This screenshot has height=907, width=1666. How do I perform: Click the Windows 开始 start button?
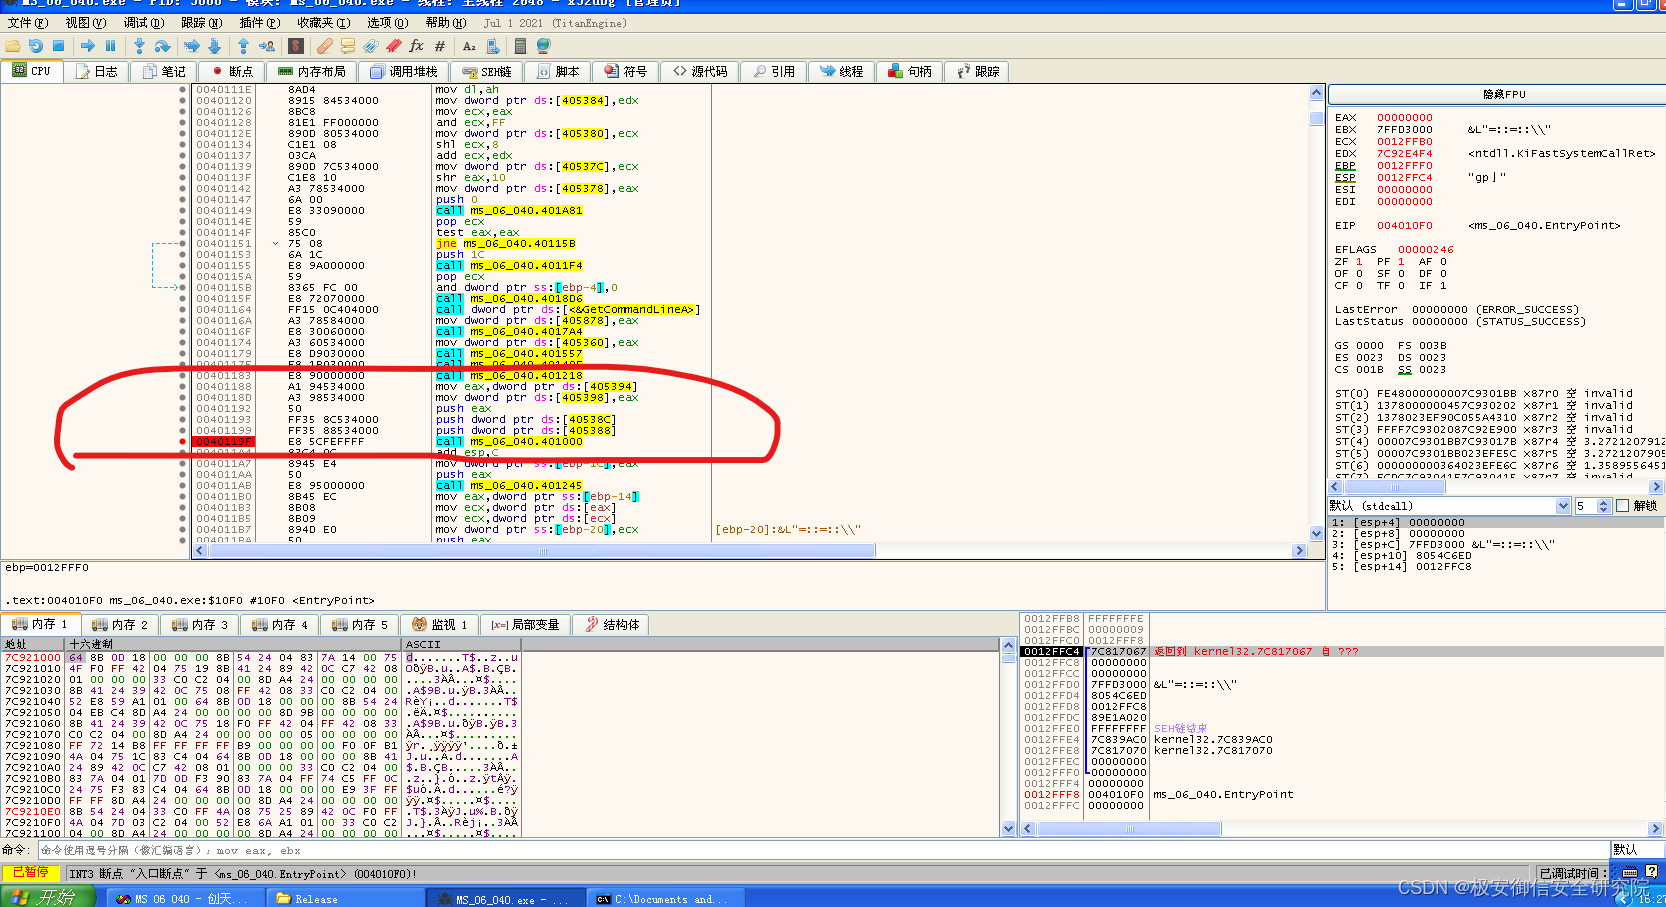point(47,897)
